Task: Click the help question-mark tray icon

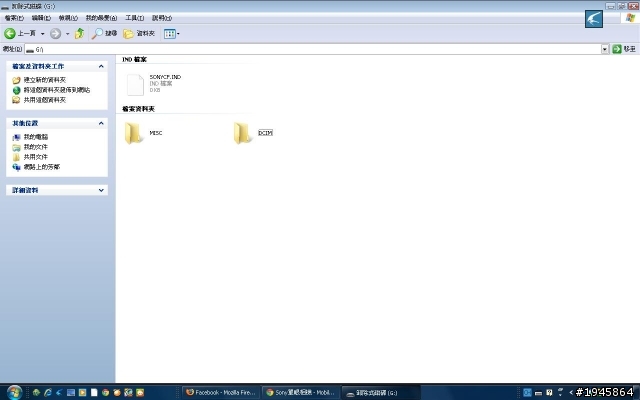Action: pyautogui.click(x=549, y=393)
